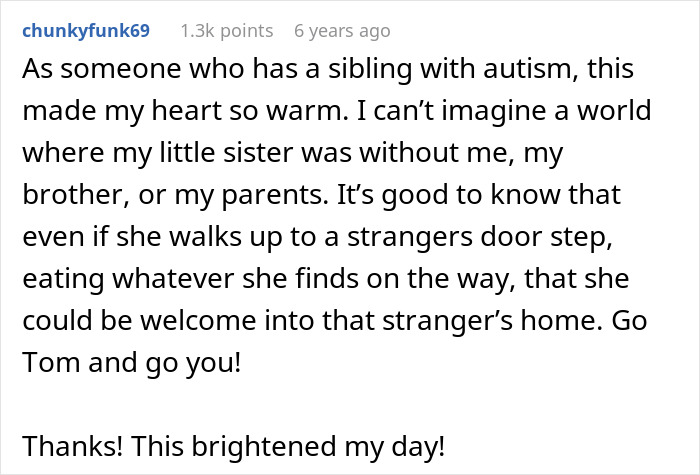Click the 1.3k points score

pyautogui.click(x=227, y=31)
